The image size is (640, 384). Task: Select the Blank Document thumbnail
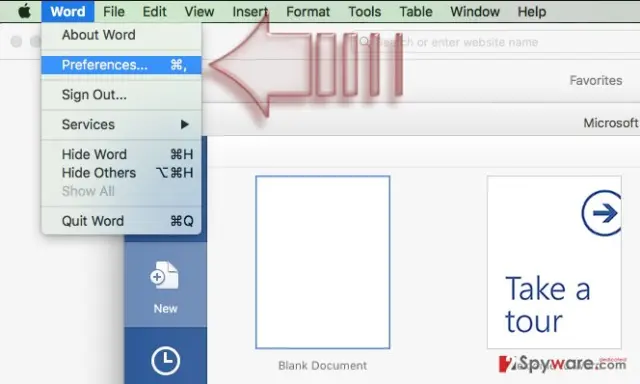322,262
